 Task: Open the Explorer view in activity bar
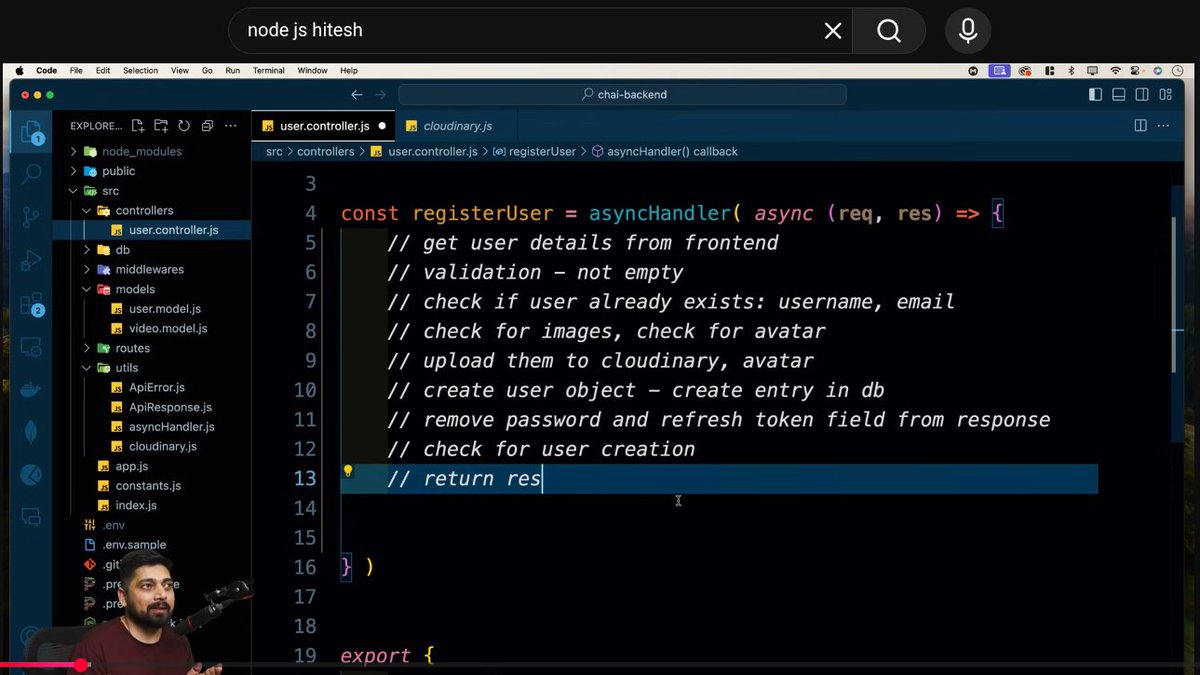click(32, 132)
